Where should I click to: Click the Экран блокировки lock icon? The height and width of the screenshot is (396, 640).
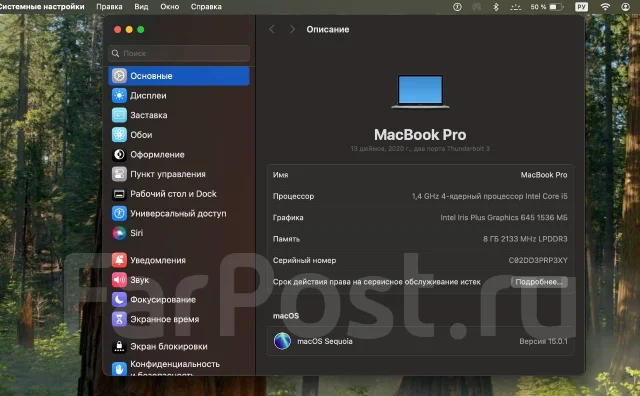click(119, 347)
